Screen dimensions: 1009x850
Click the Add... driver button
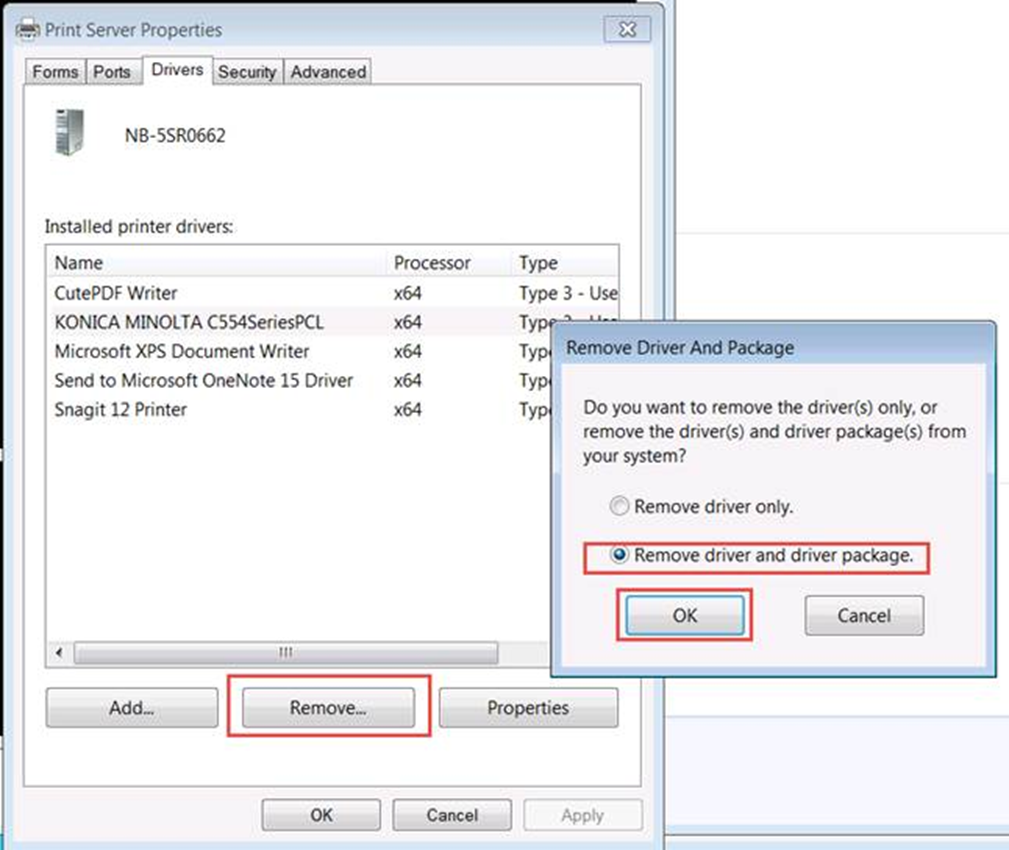click(x=131, y=708)
